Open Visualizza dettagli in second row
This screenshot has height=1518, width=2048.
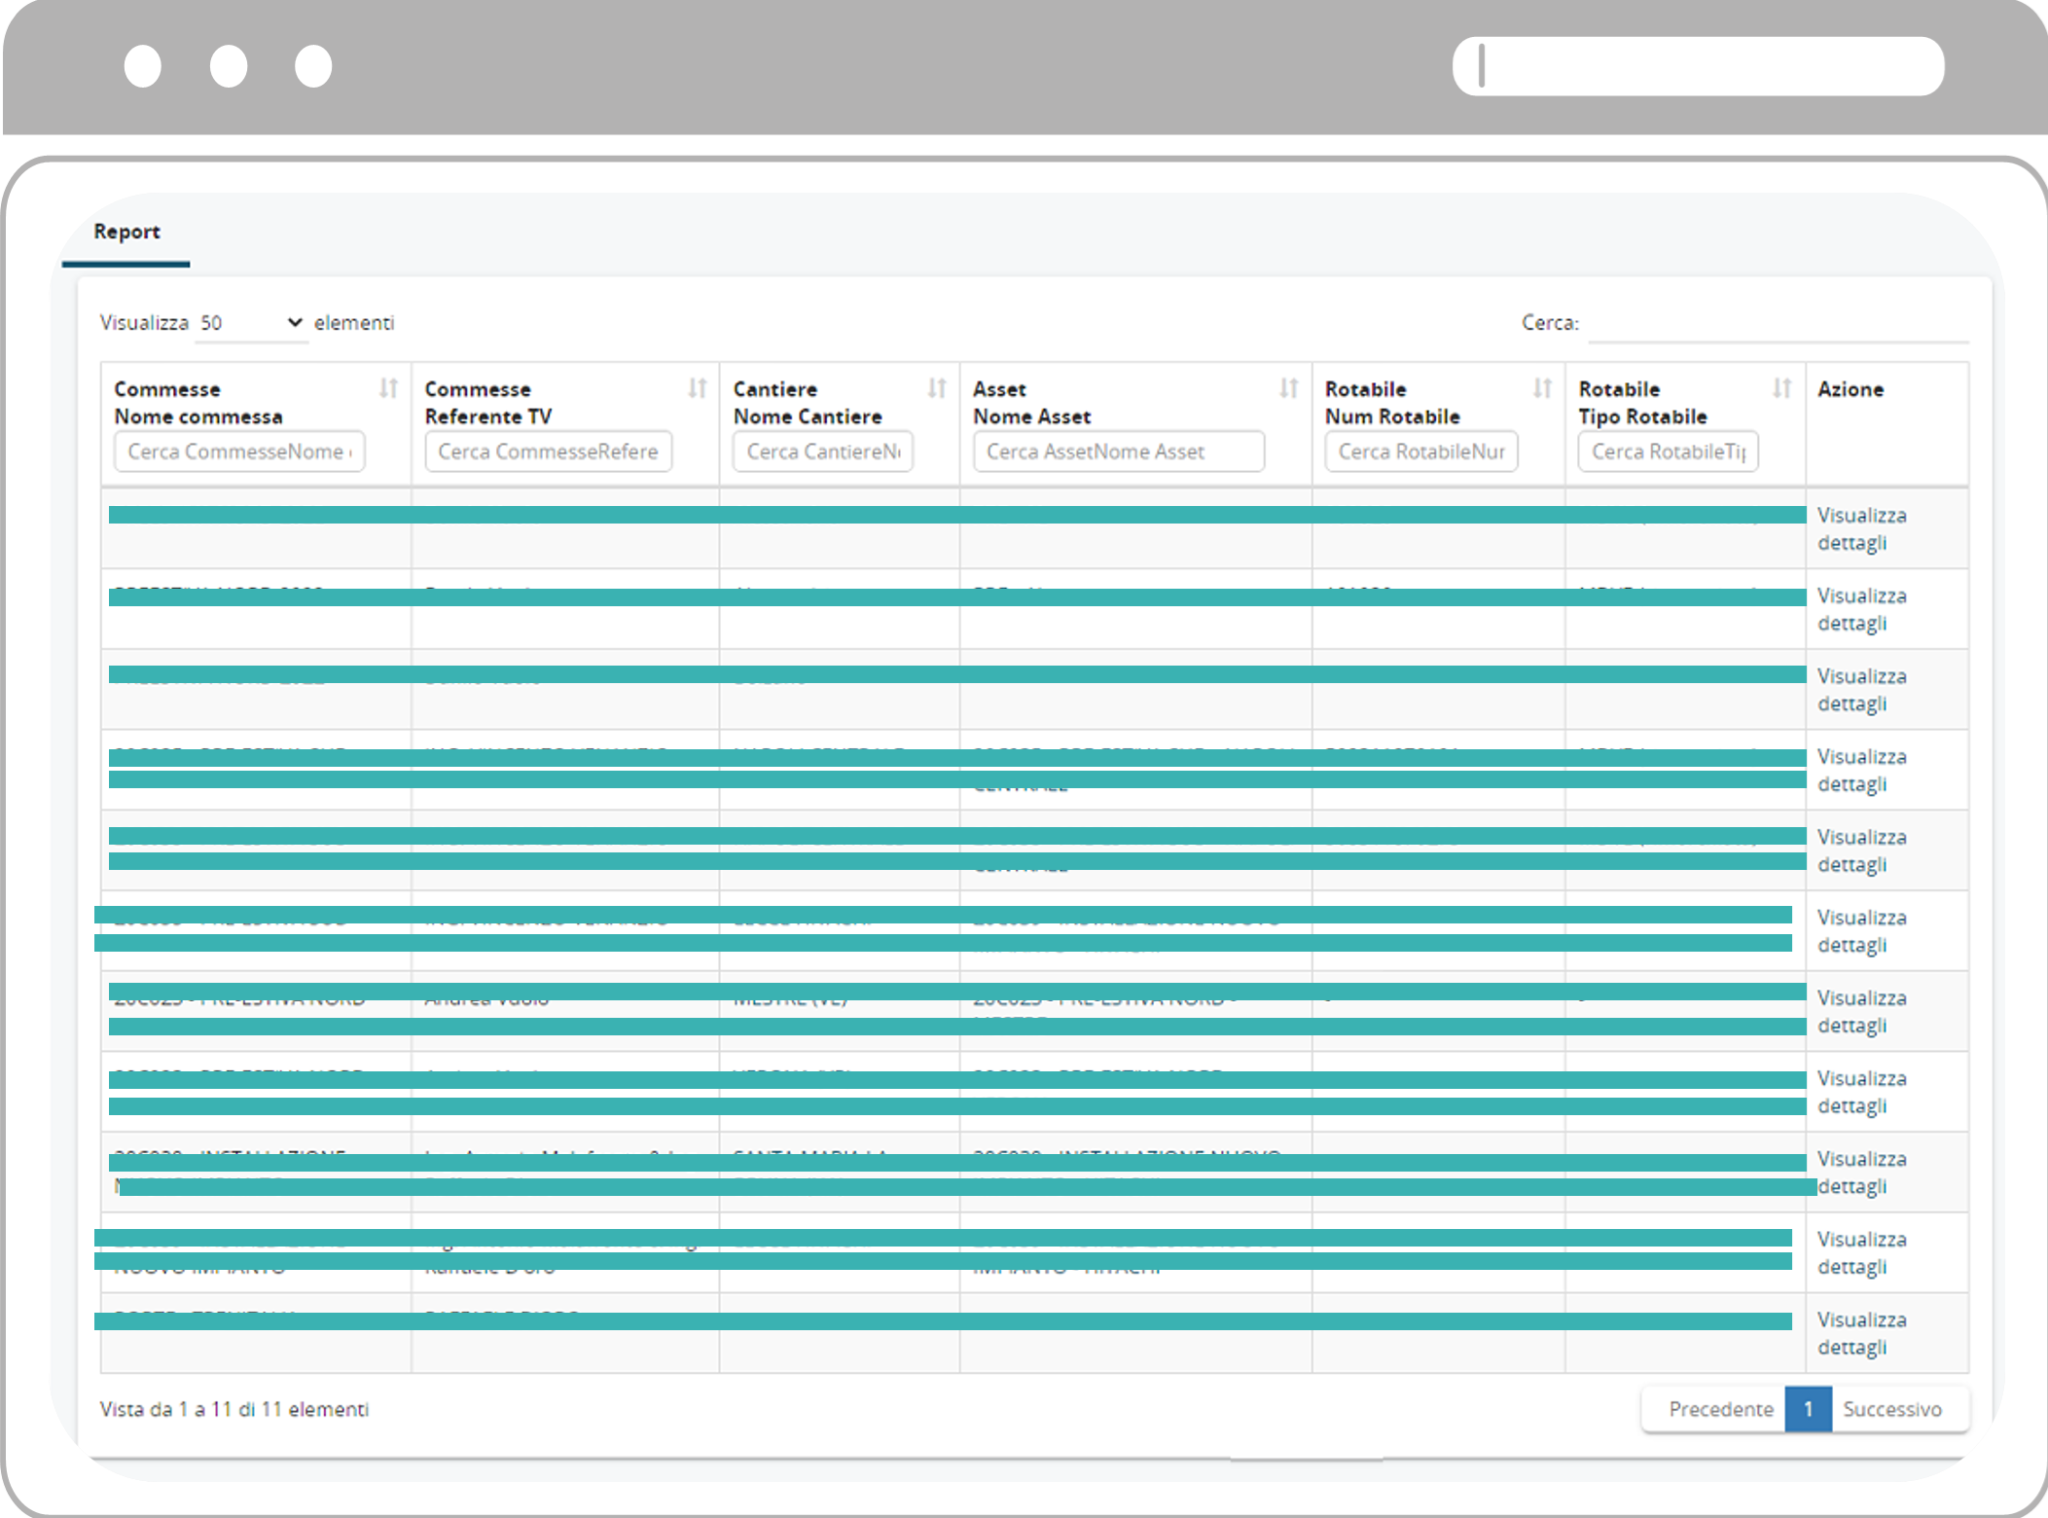pos(1861,609)
